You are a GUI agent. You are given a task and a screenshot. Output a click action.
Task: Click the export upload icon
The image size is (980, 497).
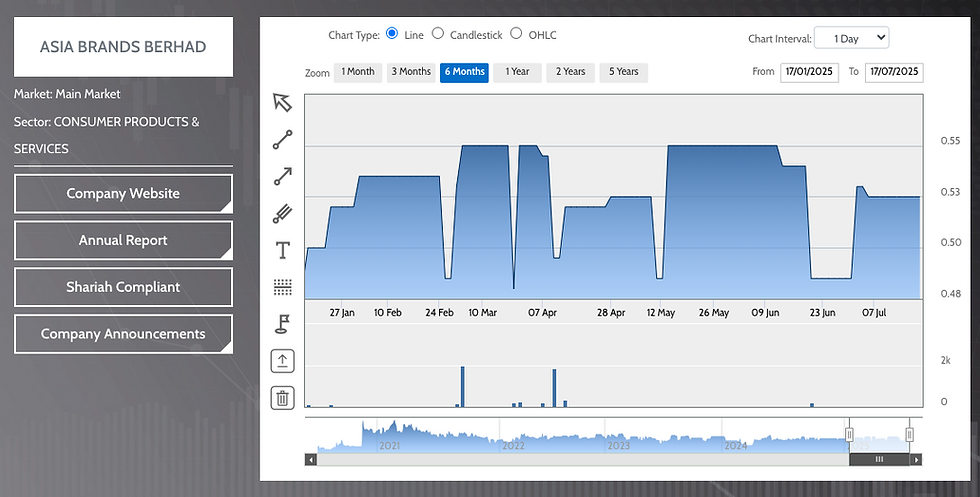point(282,361)
